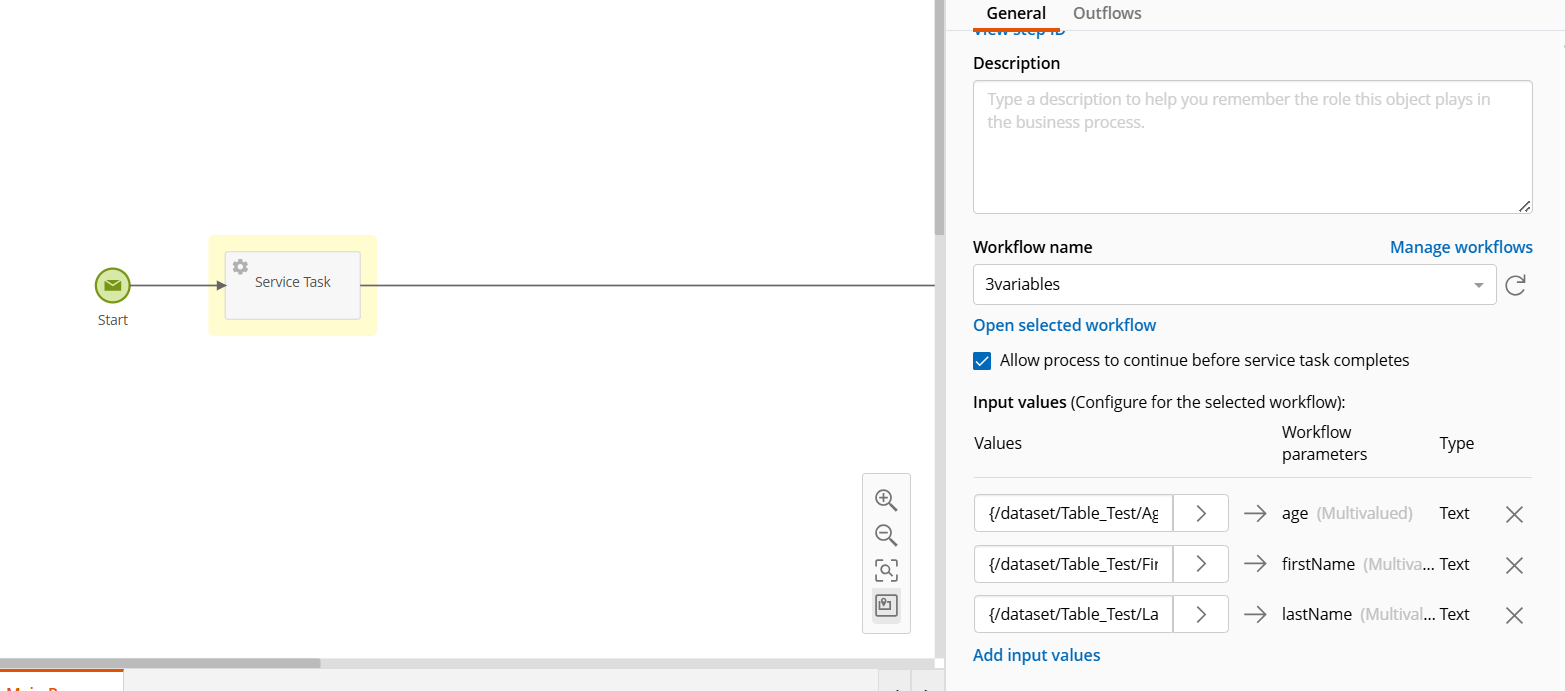Image resolution: width=1565 pixels, height=691 pixels.
Task: Expand value picker for age parameter
Action: click(1200, 514)
